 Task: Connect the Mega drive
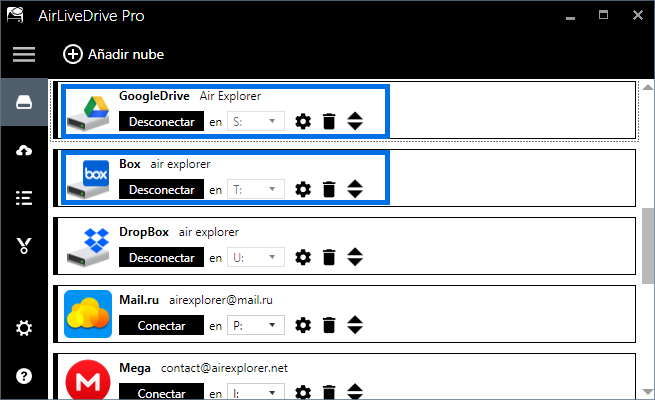[x=162, y=392]
